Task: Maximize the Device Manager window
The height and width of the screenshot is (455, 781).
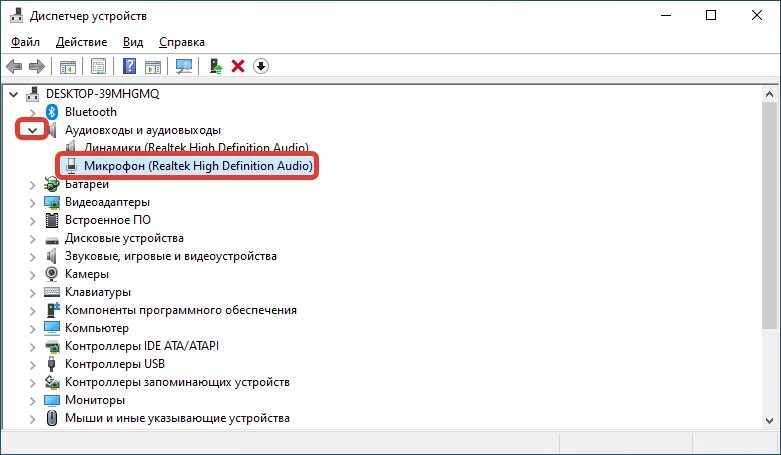Action: (x=711, y=15)
